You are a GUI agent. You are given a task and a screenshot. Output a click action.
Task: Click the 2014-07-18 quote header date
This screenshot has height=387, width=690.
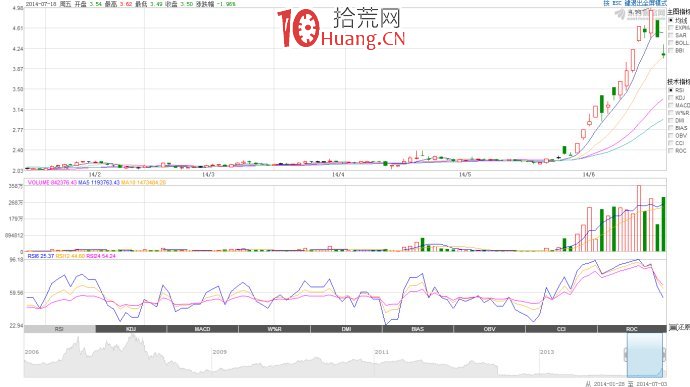point(41,4)
